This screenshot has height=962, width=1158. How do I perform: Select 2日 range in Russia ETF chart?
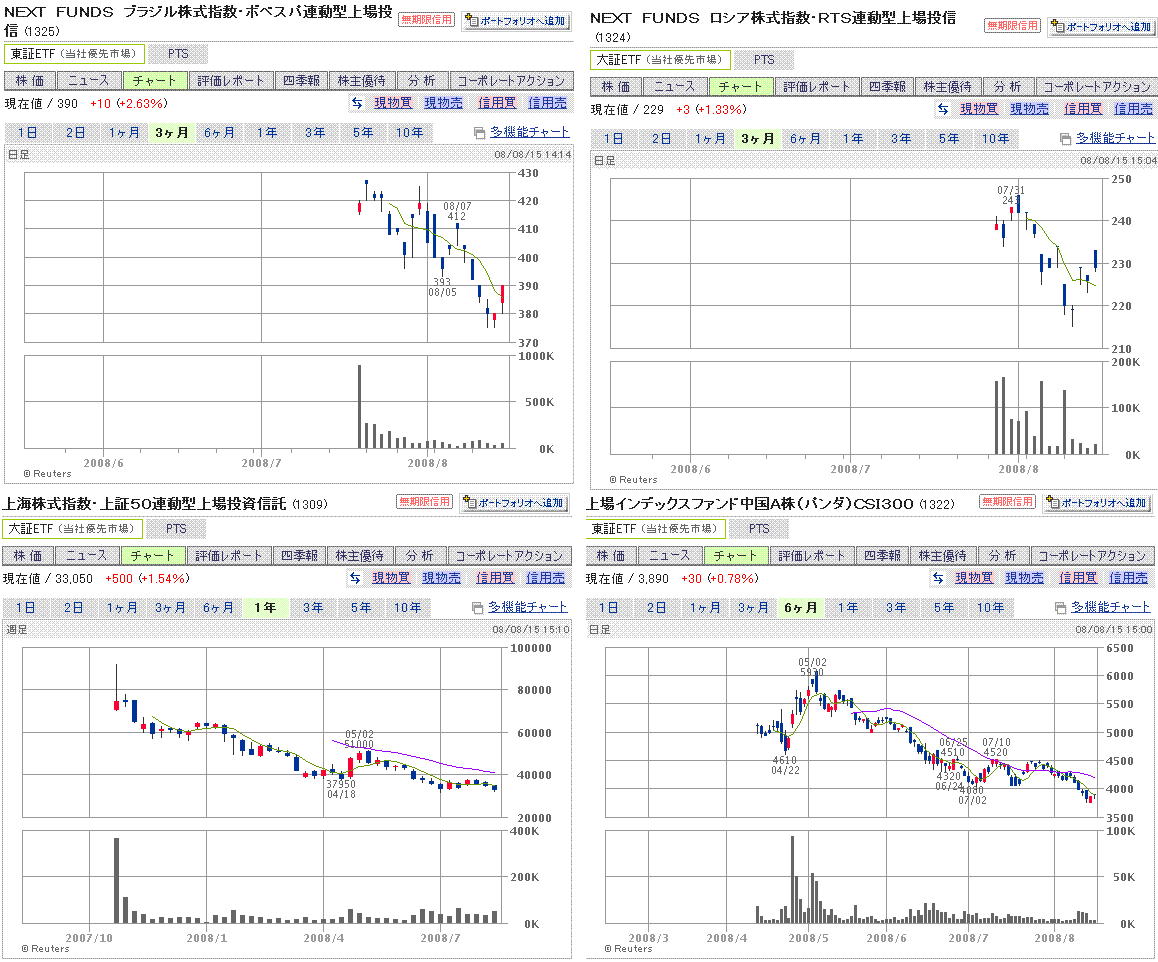[661, 139]
